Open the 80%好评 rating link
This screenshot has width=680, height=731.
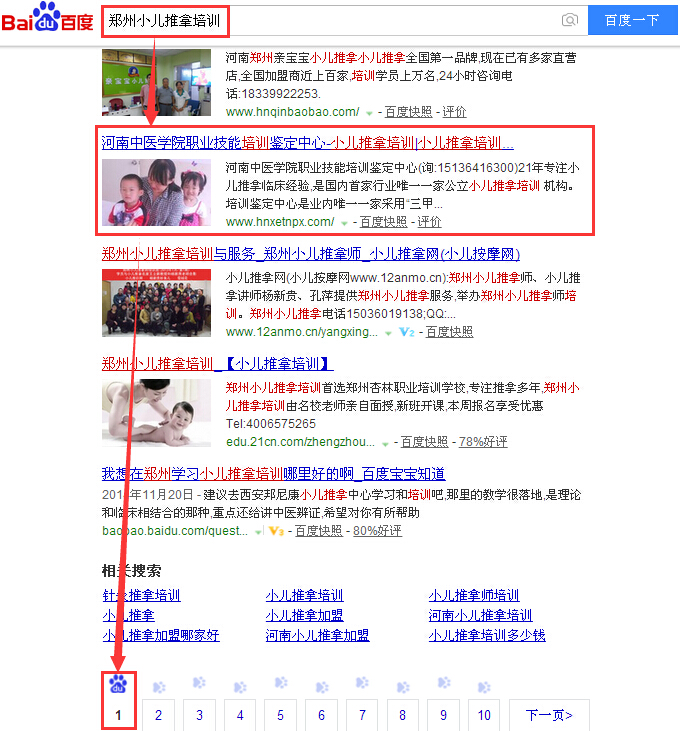377,531
